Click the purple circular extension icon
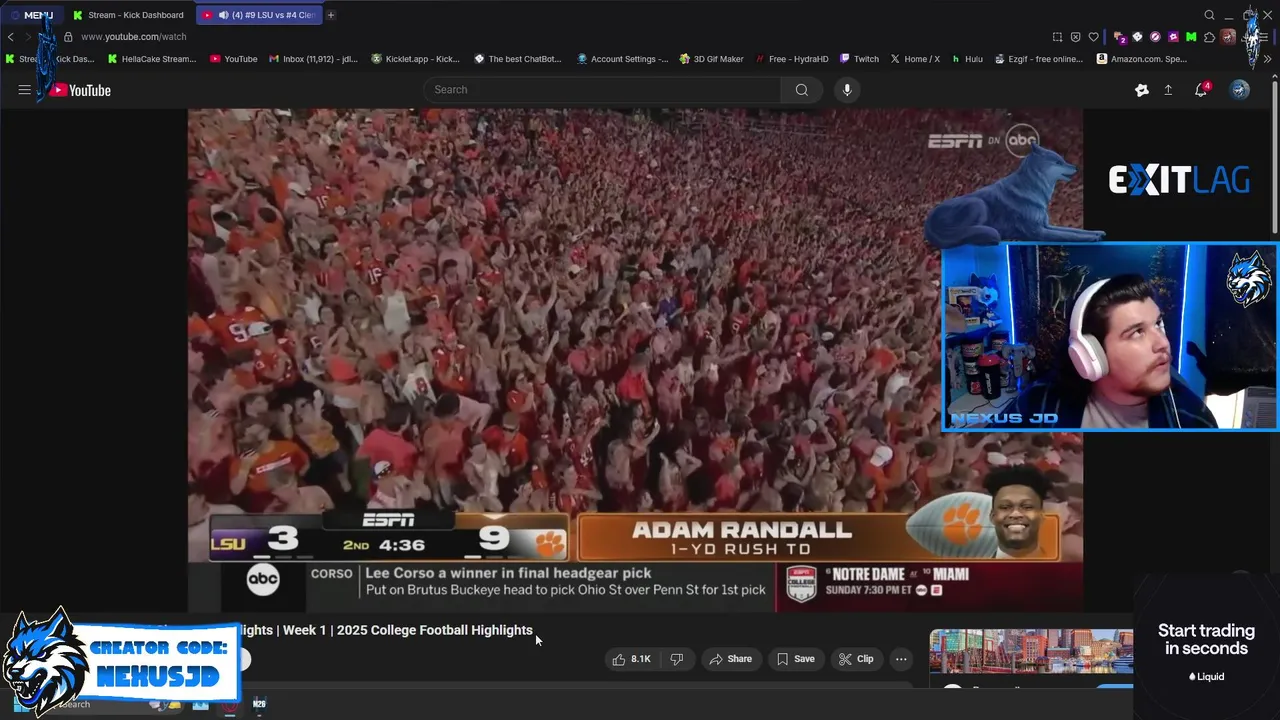 [x=1155, y=37]
